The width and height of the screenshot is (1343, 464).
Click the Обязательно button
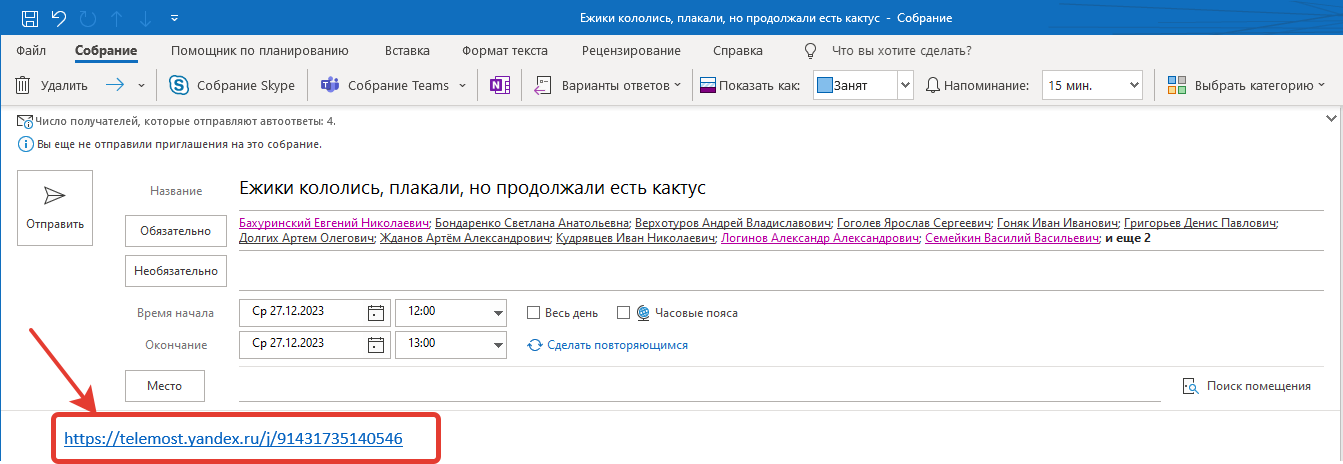coord(175,231)
